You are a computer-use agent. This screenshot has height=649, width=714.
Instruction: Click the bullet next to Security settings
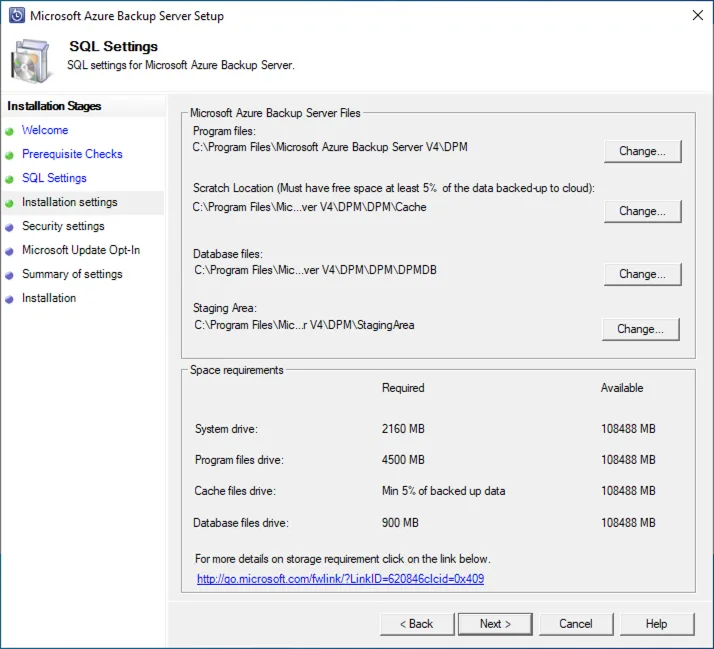tap(10, 227)
